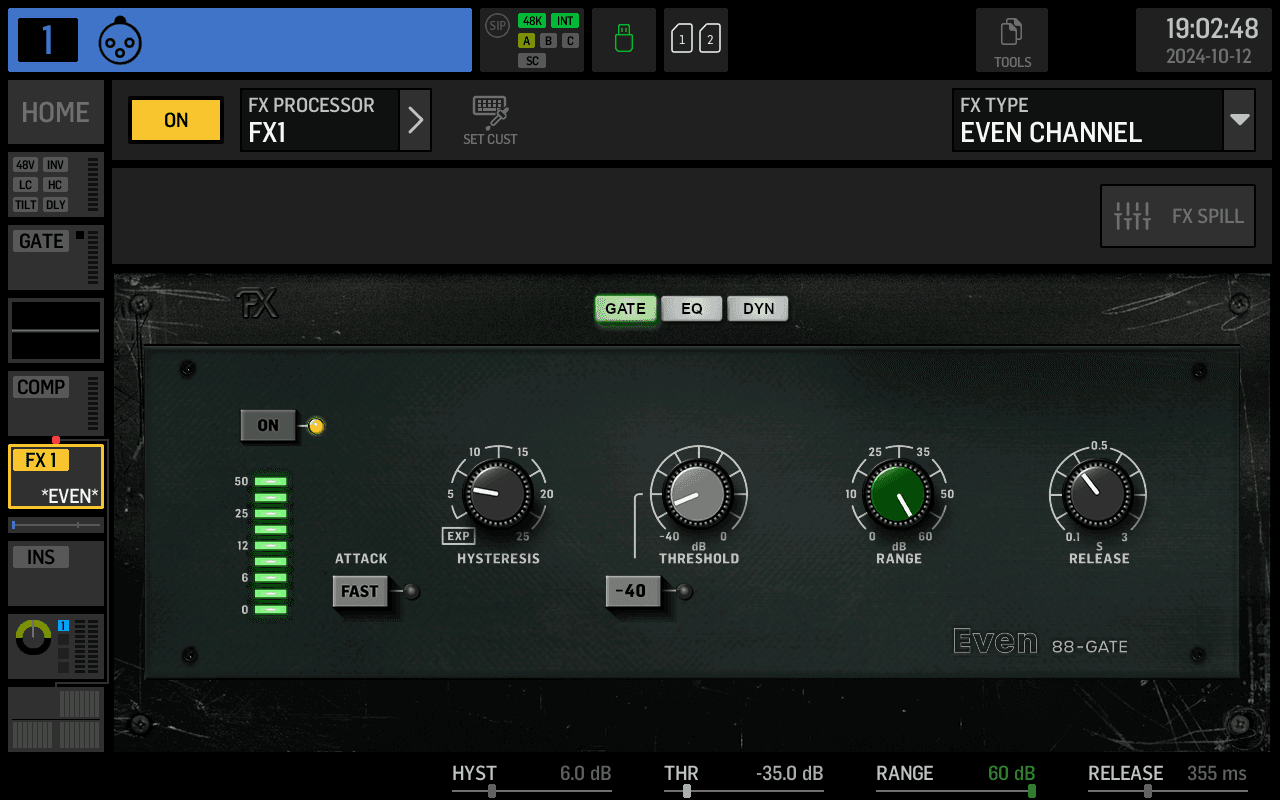Click the RANGE 60 dB parameter slider
This screenshot has width=1280, height=800.
tap(956, 780)
